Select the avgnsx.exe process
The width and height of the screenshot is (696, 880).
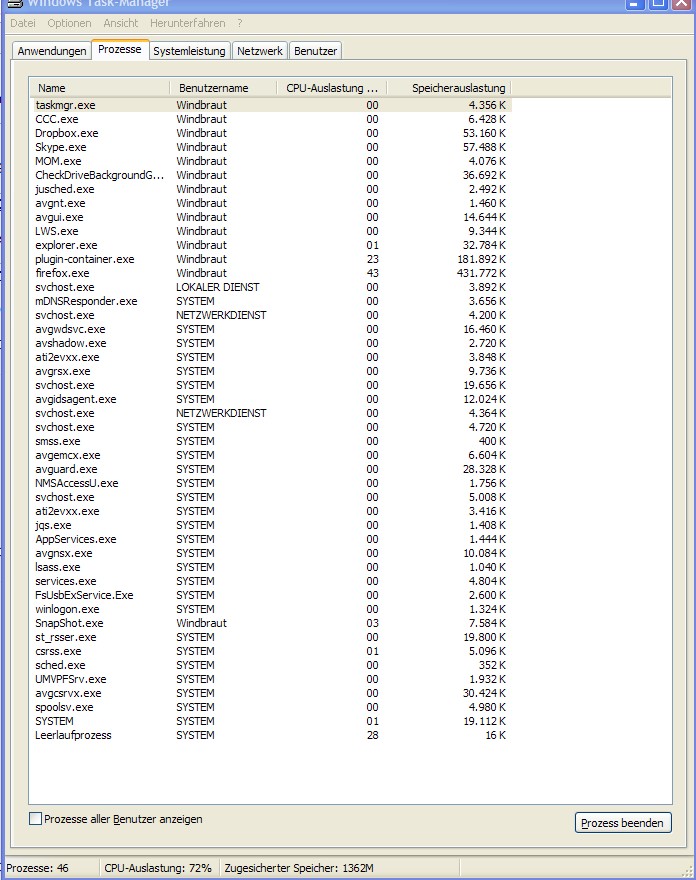coord(271,553)
